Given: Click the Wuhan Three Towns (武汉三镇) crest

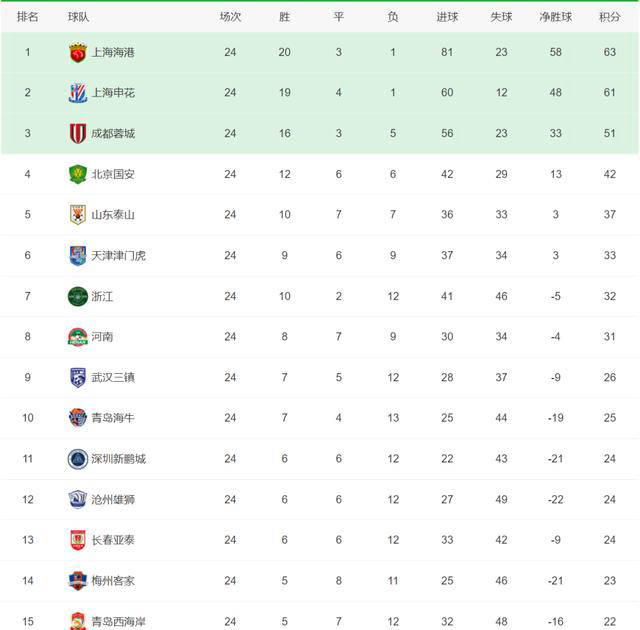Looking at the screenshot, I should click(78, 377).
